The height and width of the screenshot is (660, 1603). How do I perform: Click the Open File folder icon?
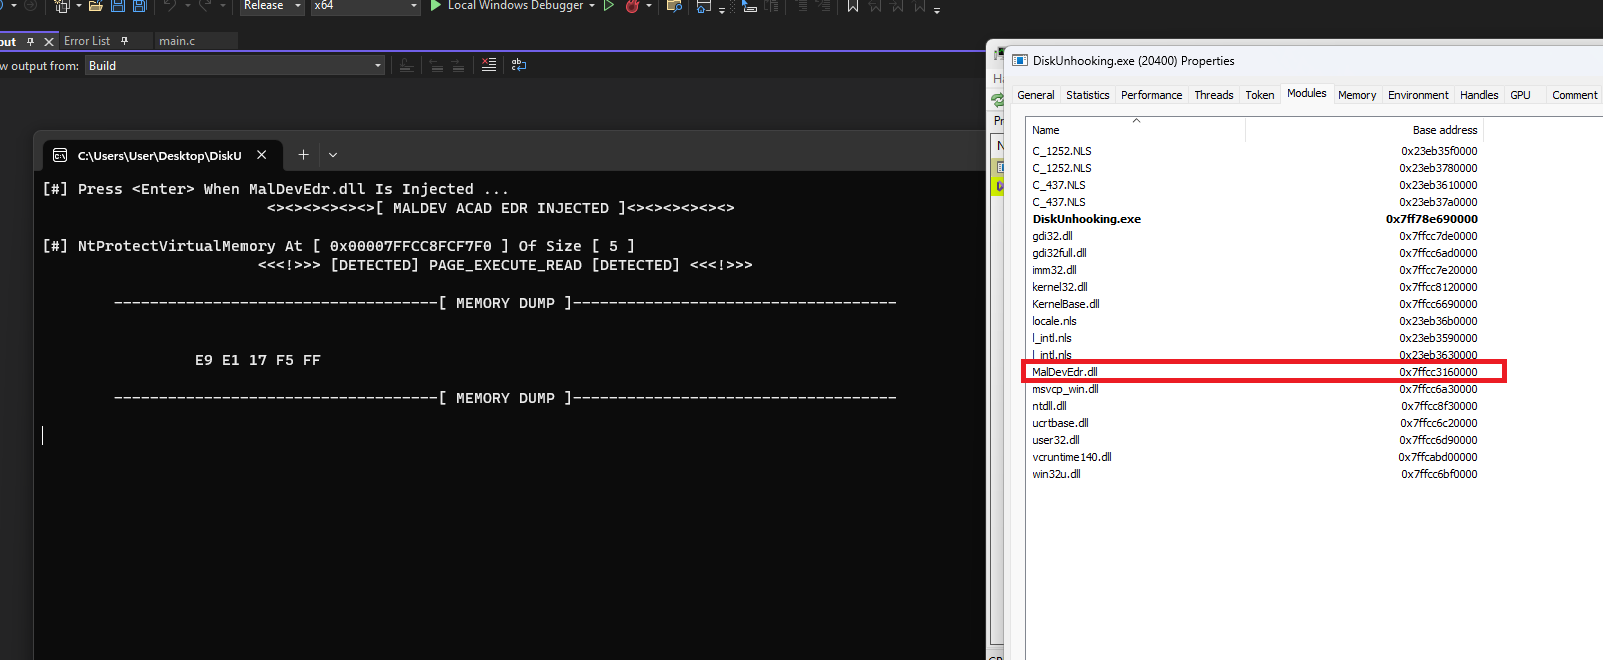tap(95, 6)
